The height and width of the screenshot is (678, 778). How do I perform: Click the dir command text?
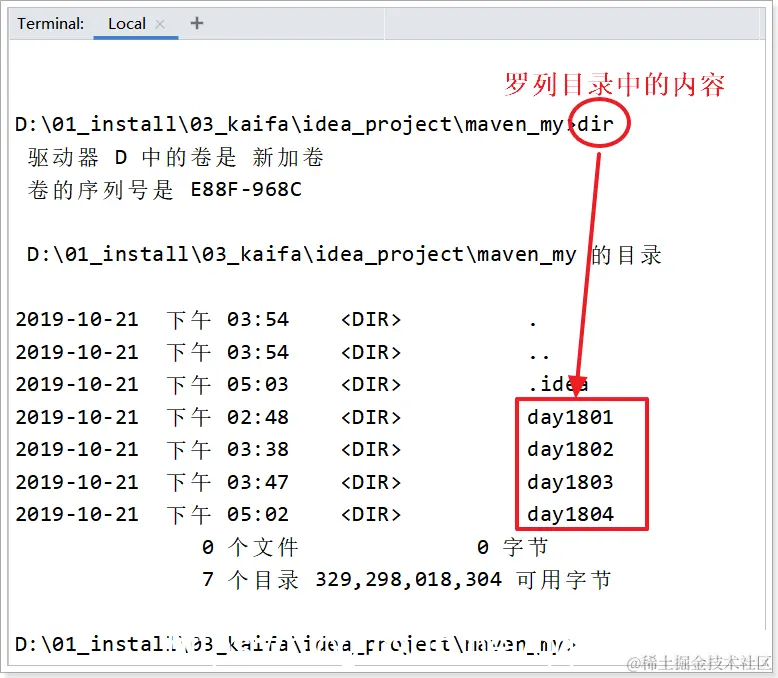point(595,124)
